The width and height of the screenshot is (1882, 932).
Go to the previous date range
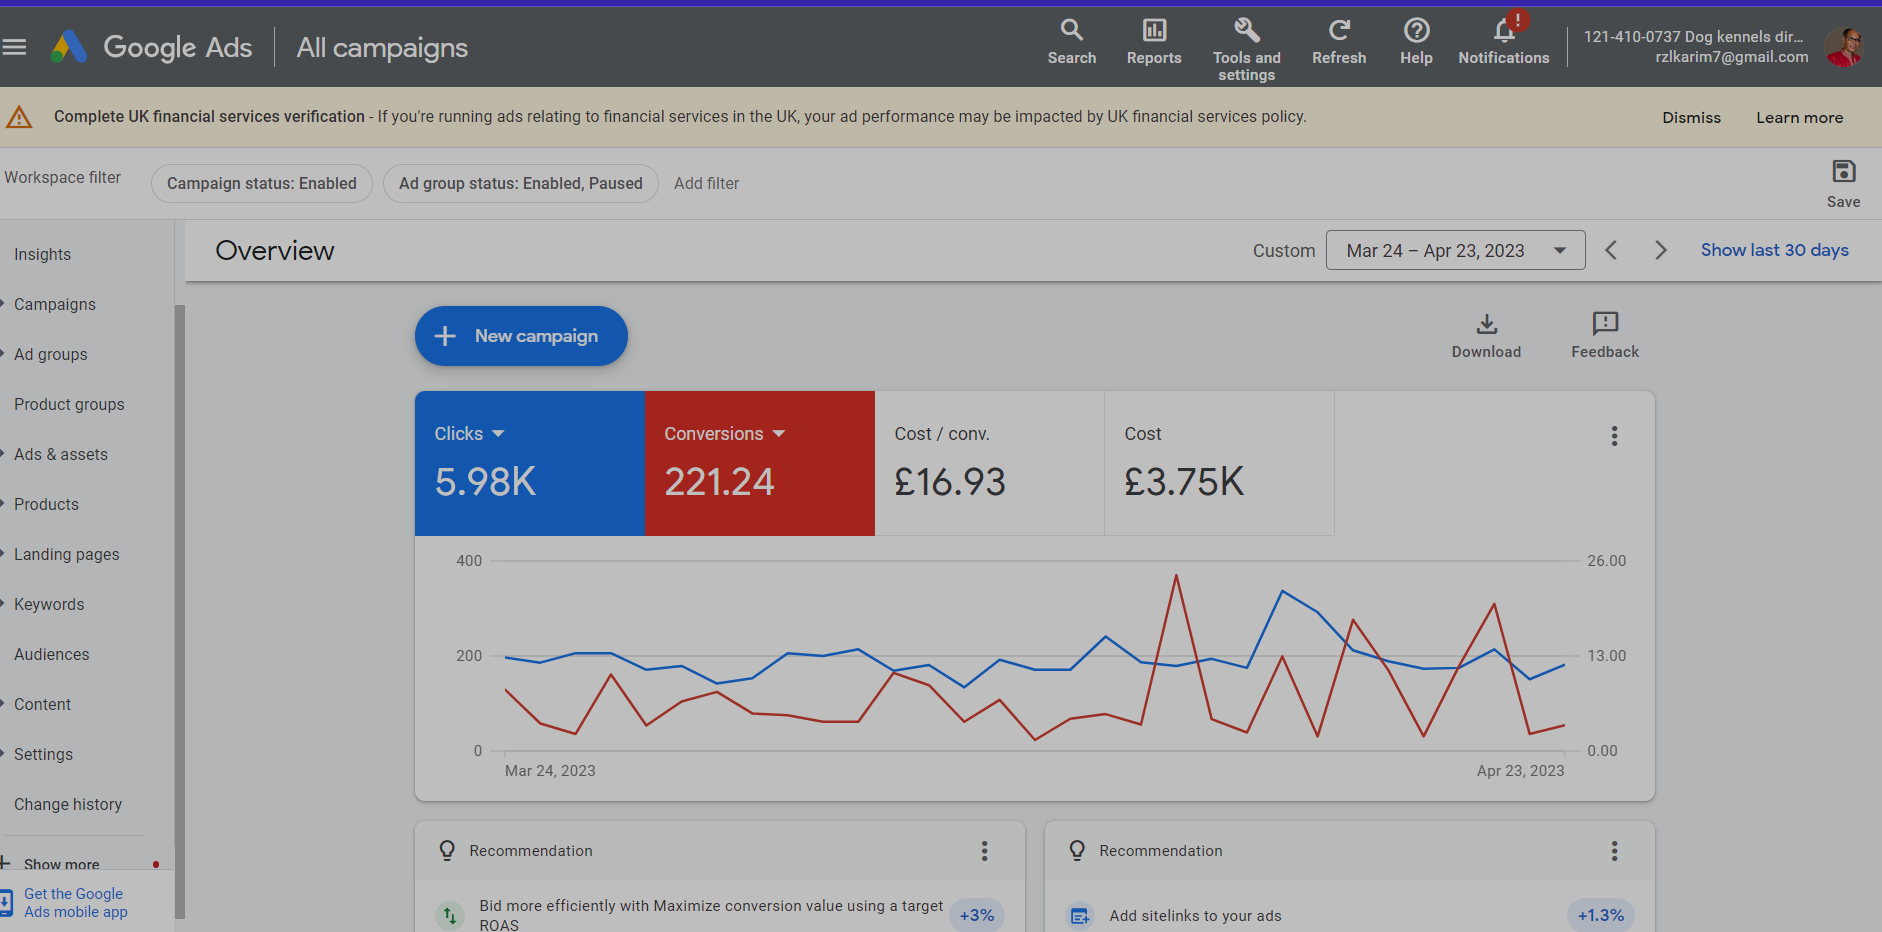coord(1611,250)
